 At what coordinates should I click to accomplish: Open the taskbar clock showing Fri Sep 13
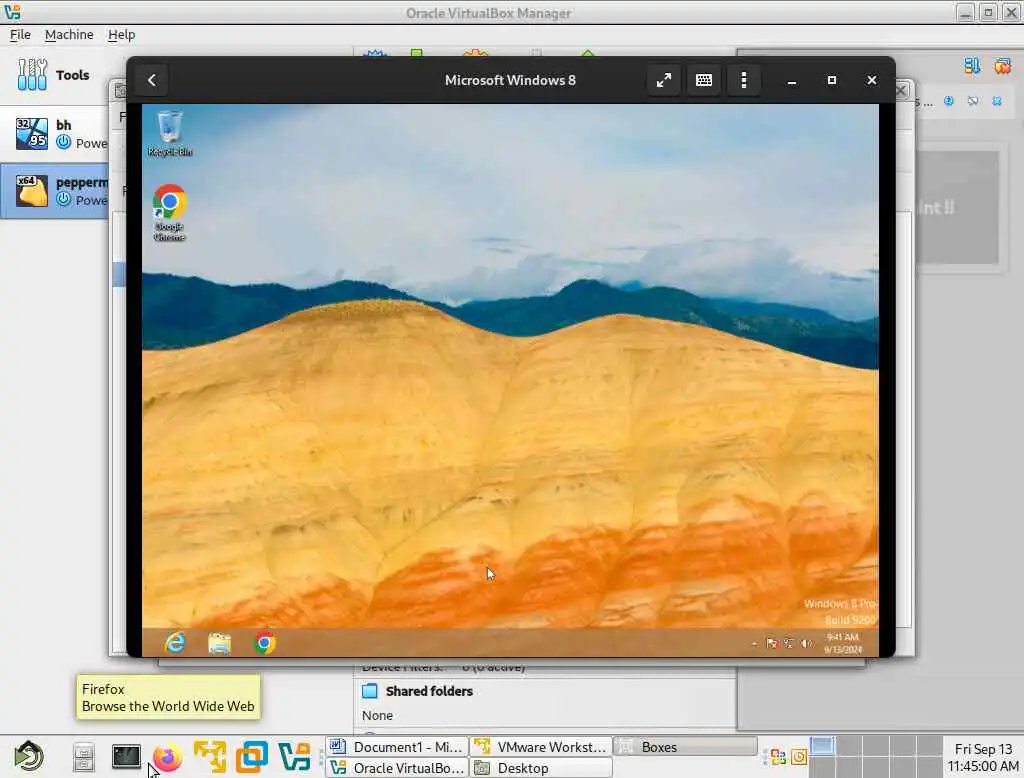point(983,757)
